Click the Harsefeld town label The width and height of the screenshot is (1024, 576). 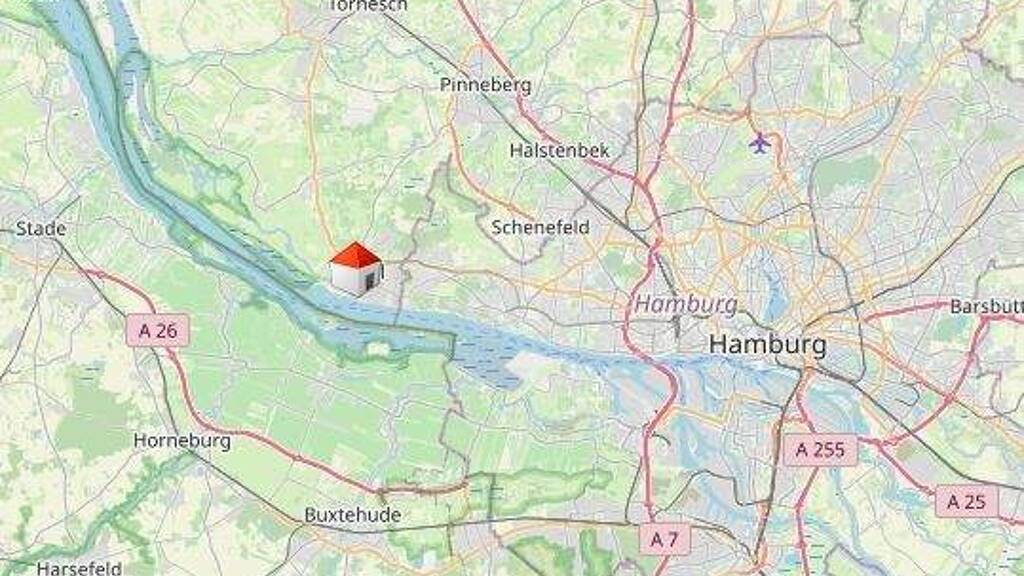pos(79,568)
